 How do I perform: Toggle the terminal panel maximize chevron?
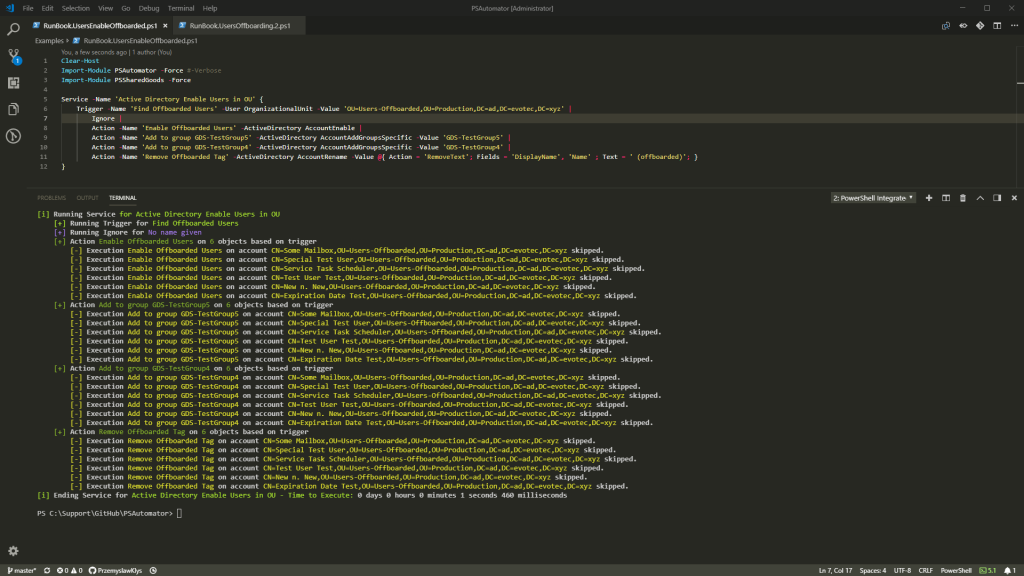click(x=980, y=197)
